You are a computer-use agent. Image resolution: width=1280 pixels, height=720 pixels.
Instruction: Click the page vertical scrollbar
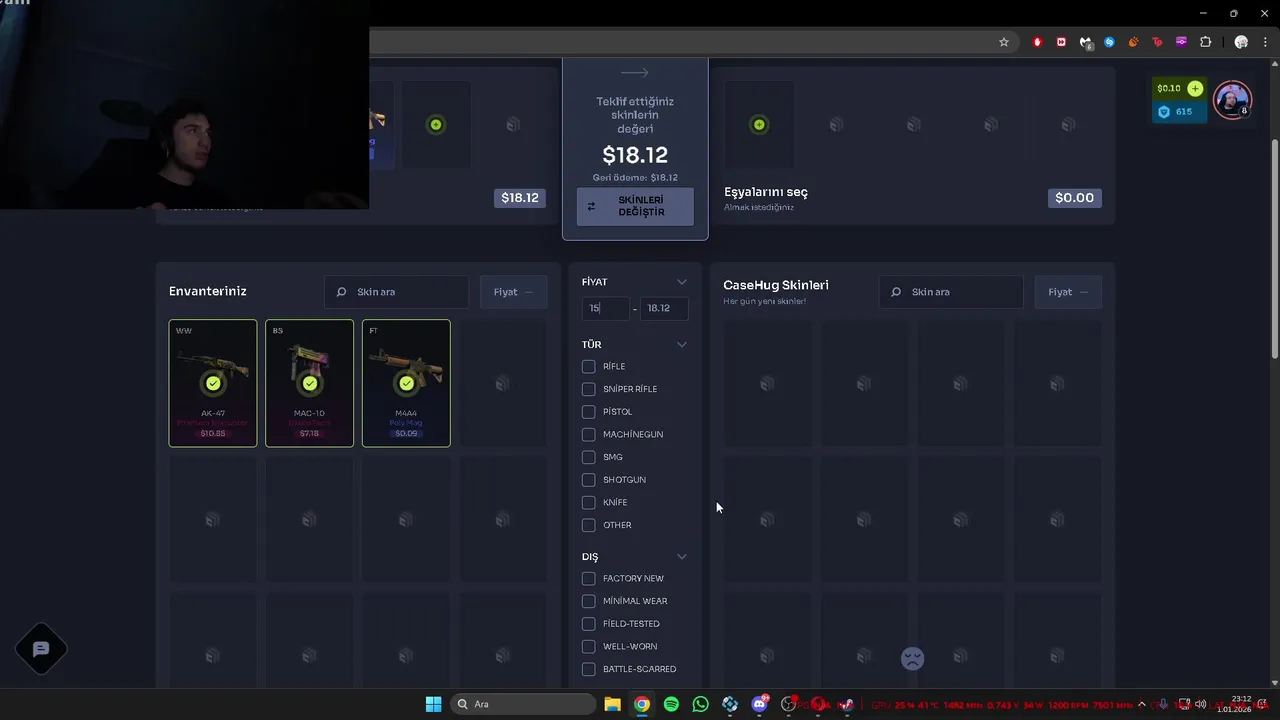1274,250
